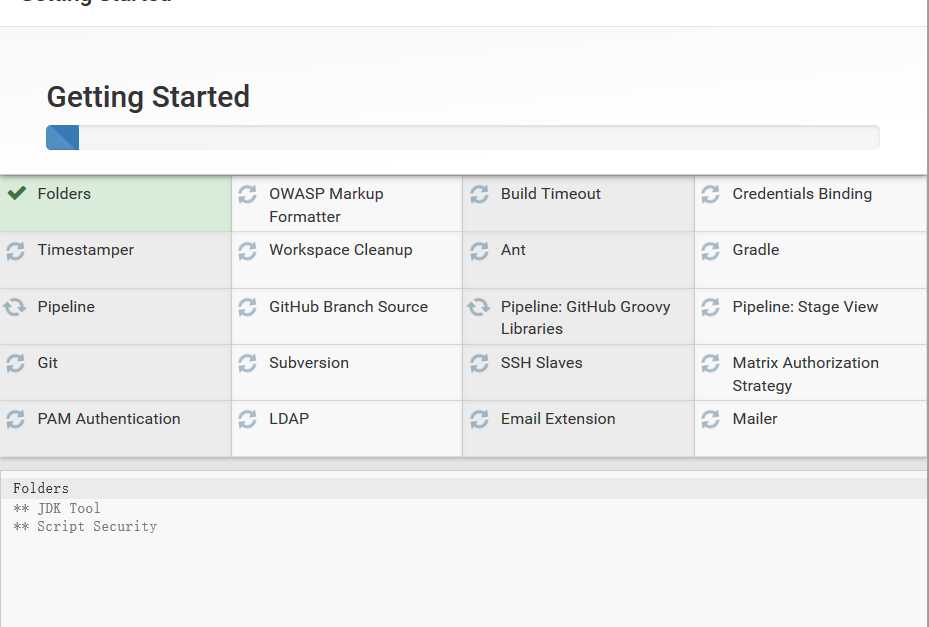
Task: Select the Ant plugin name
Action: (513, 250)
